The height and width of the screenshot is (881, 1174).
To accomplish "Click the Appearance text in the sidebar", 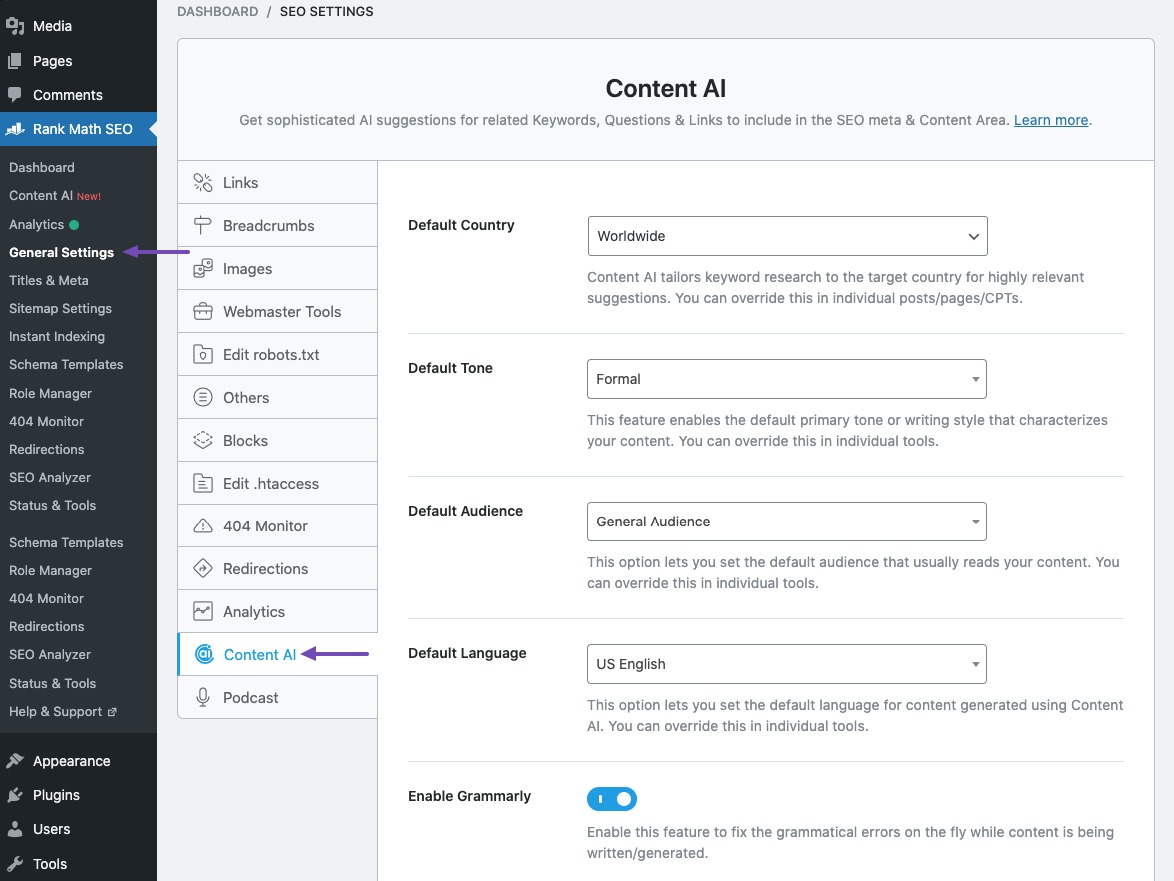I will 71,760.
